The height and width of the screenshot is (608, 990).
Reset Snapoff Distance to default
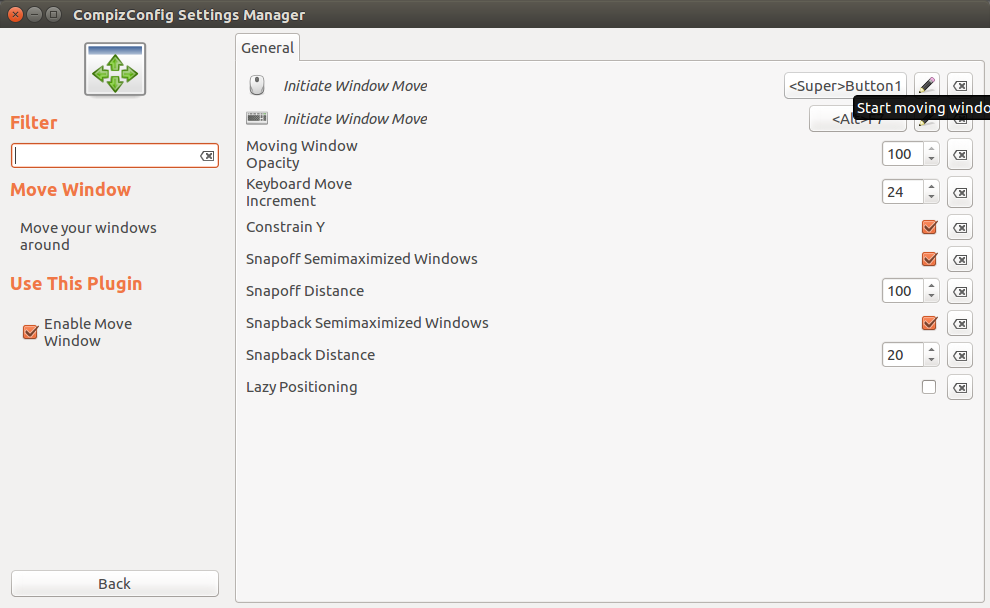(x=959, y=291)
